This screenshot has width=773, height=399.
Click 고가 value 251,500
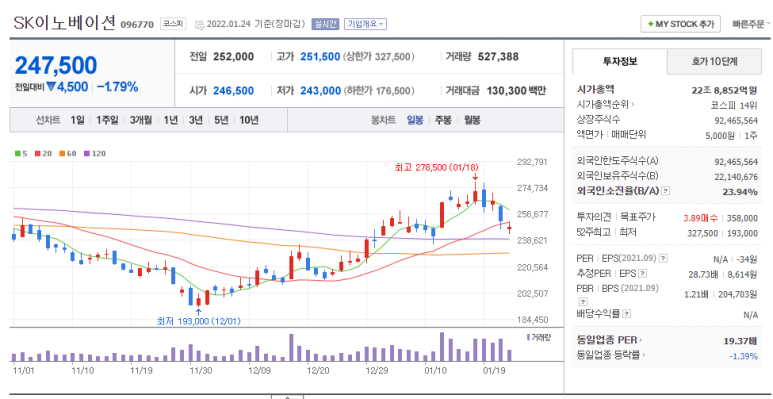click(x=320, y=57)
